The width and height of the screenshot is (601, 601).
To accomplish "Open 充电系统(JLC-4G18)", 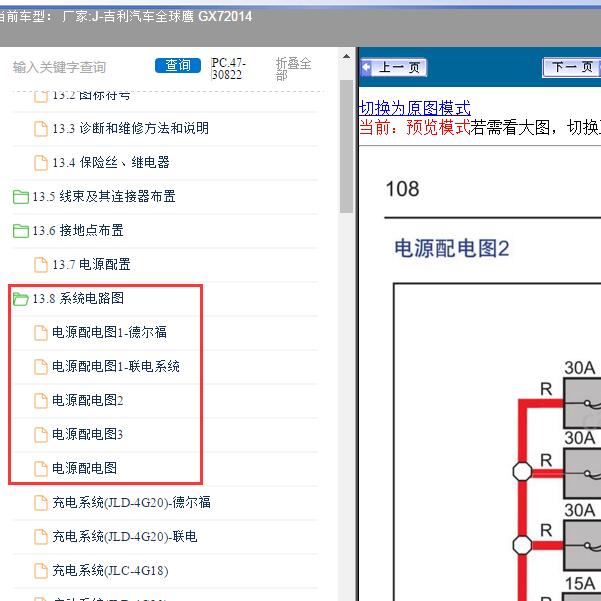I will [110, 570].
